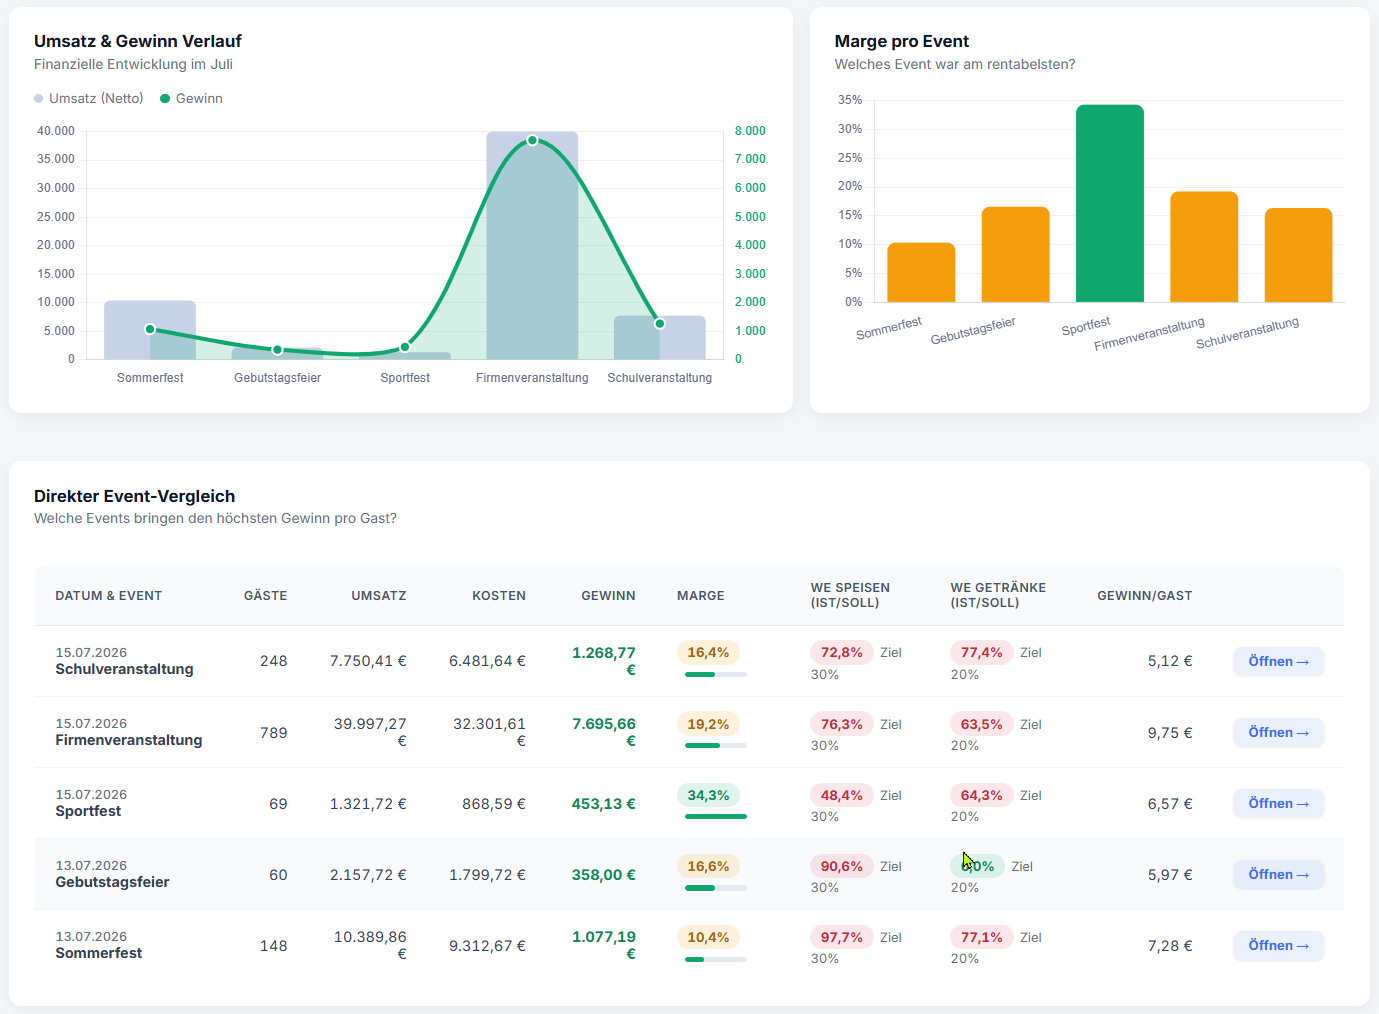The height and width of the screenshot is (1014, 1379).
Task: Select the orange Sommerfest margin bar
Action: (x=921, y=272)
